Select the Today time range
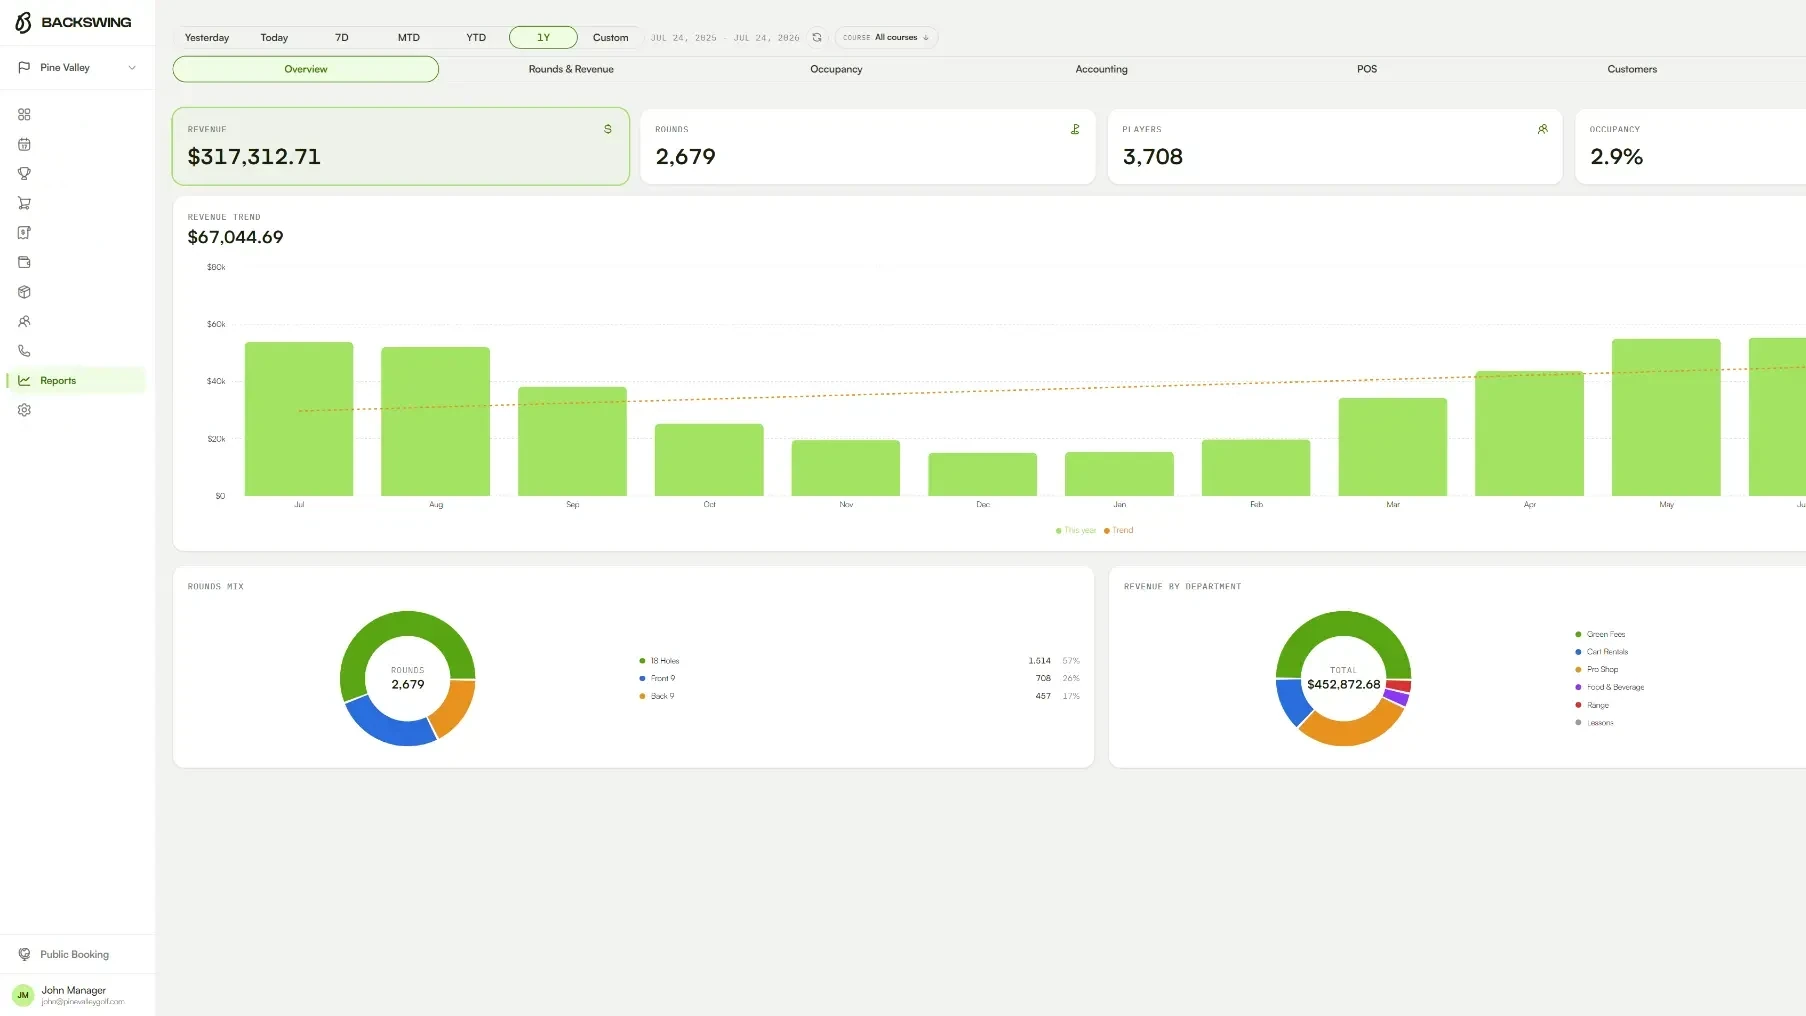Screen dimensions: 1806x1016 click(274, 37)
